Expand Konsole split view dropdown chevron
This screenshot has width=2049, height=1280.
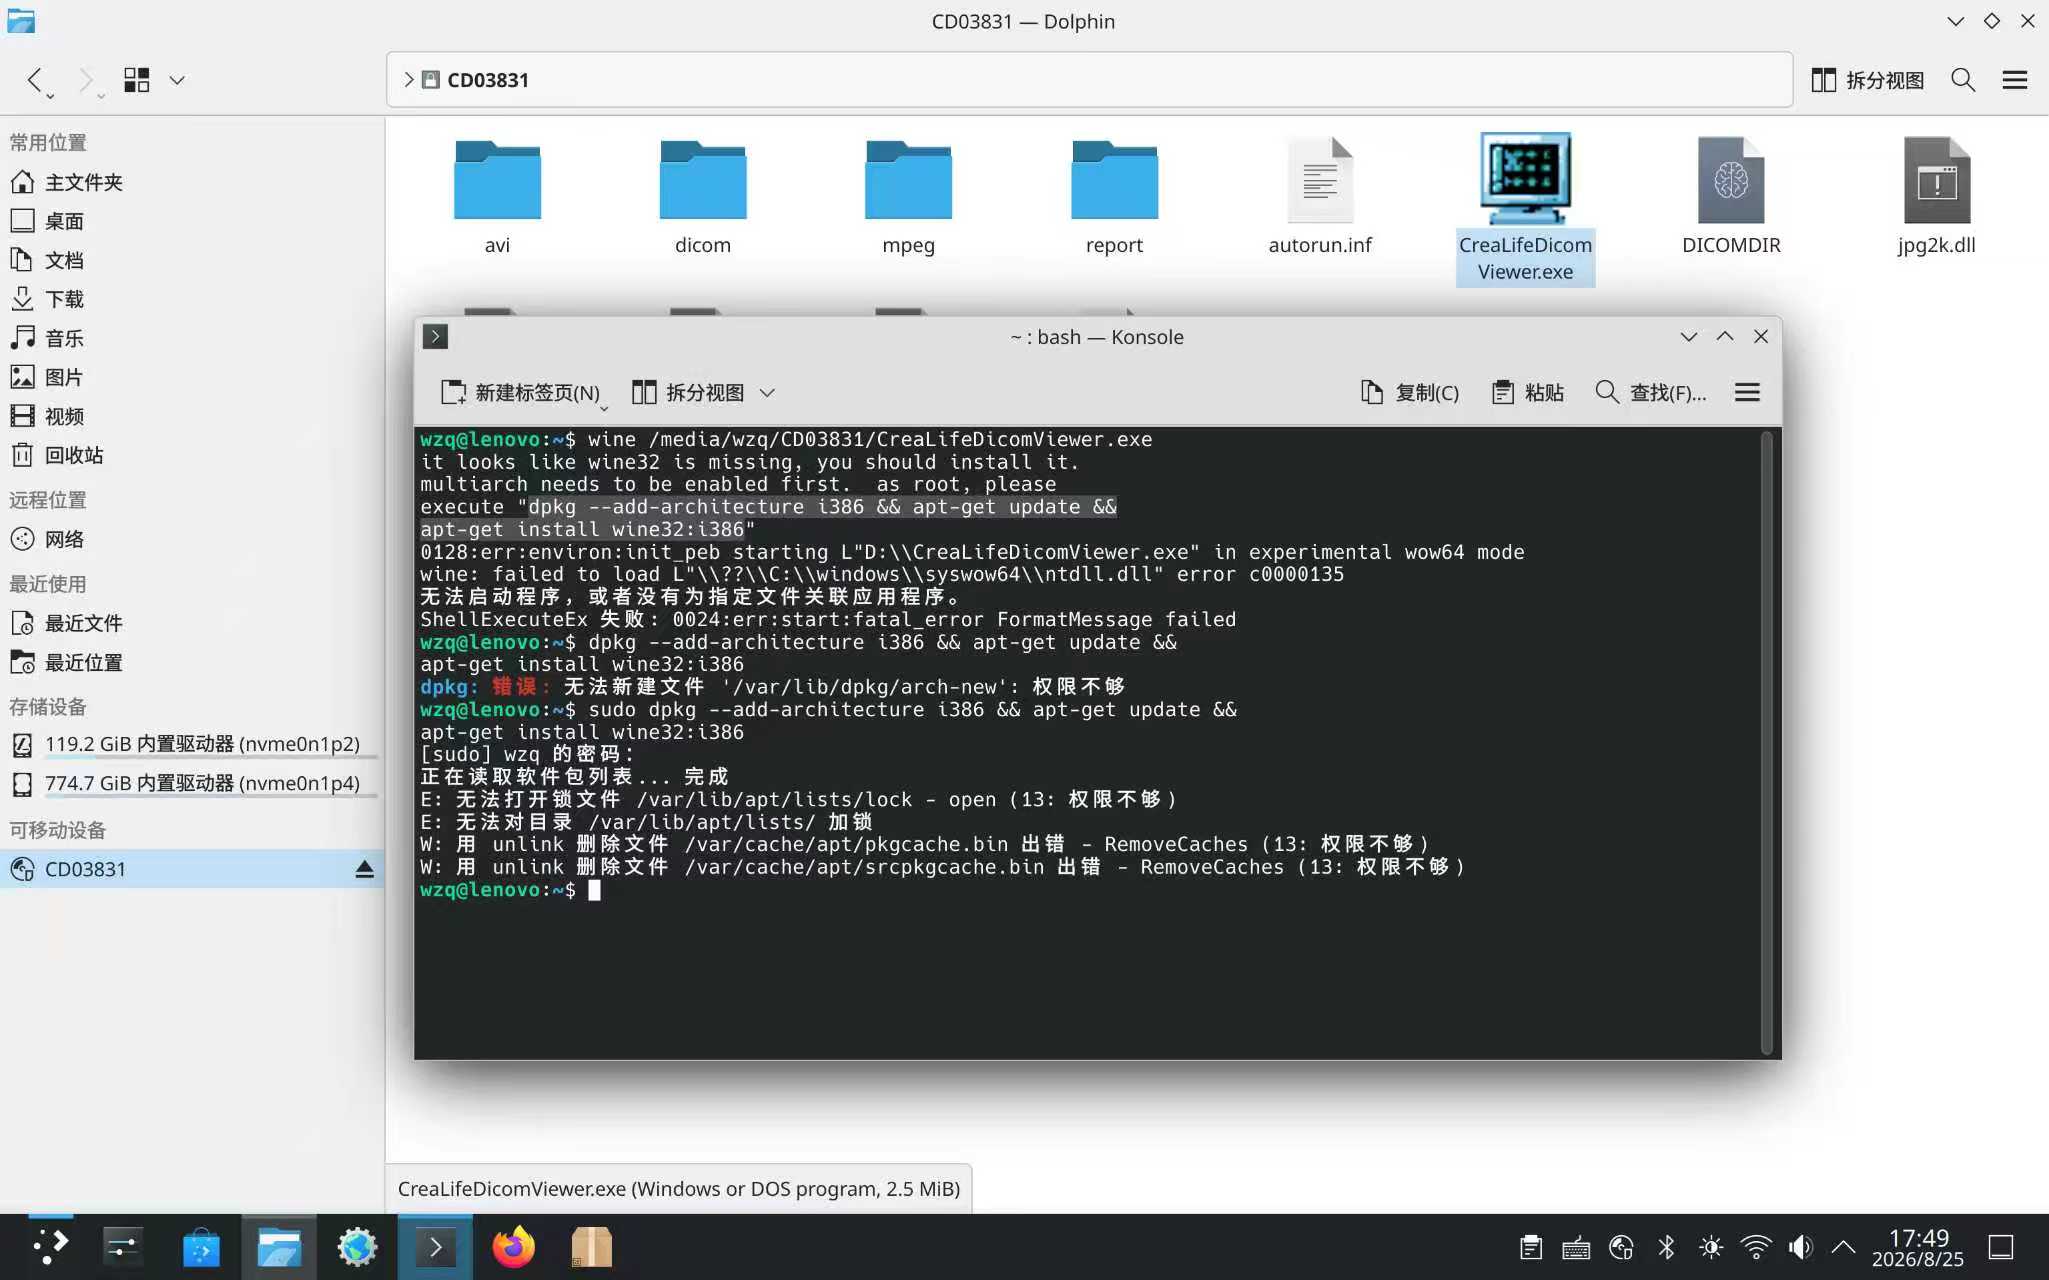coord(767,393)
